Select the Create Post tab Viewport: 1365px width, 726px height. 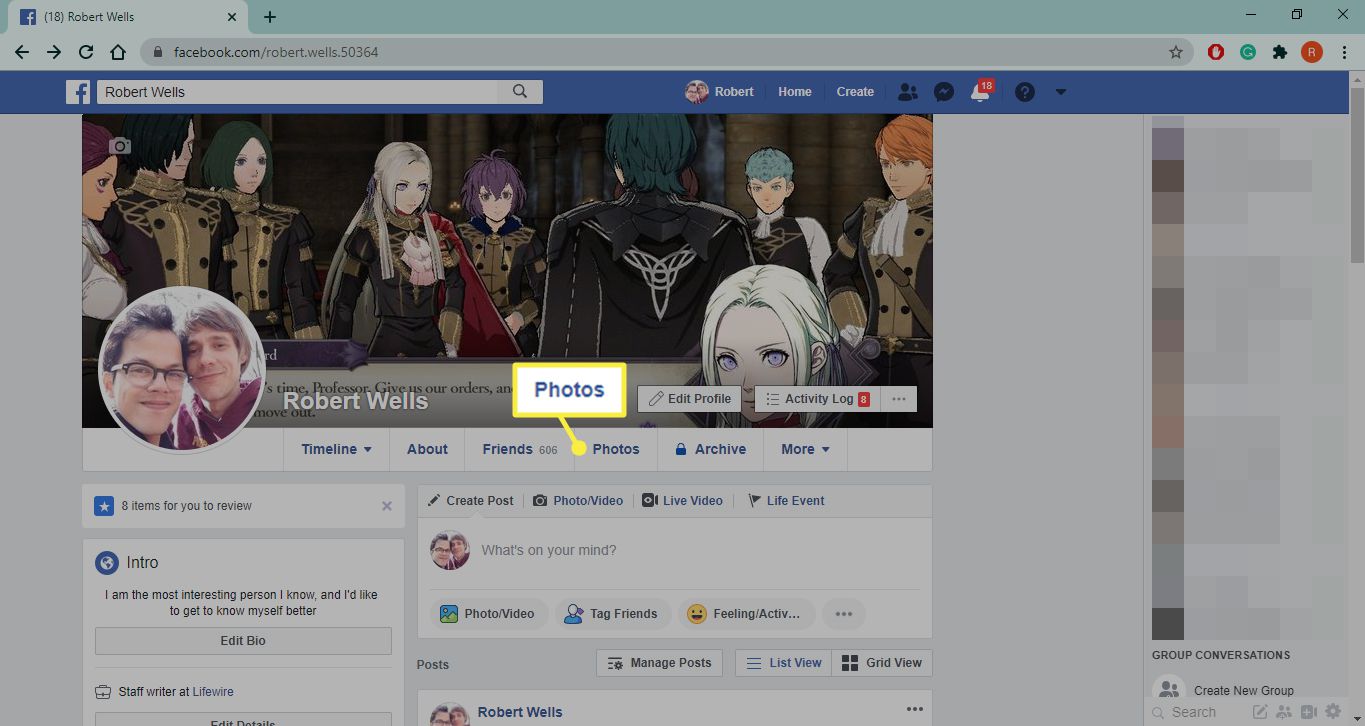point(471,501)
